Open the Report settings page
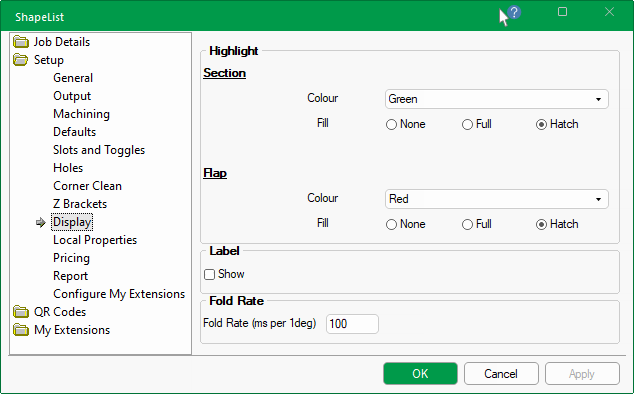The image size is (634, 394). (x=70, y=276)
